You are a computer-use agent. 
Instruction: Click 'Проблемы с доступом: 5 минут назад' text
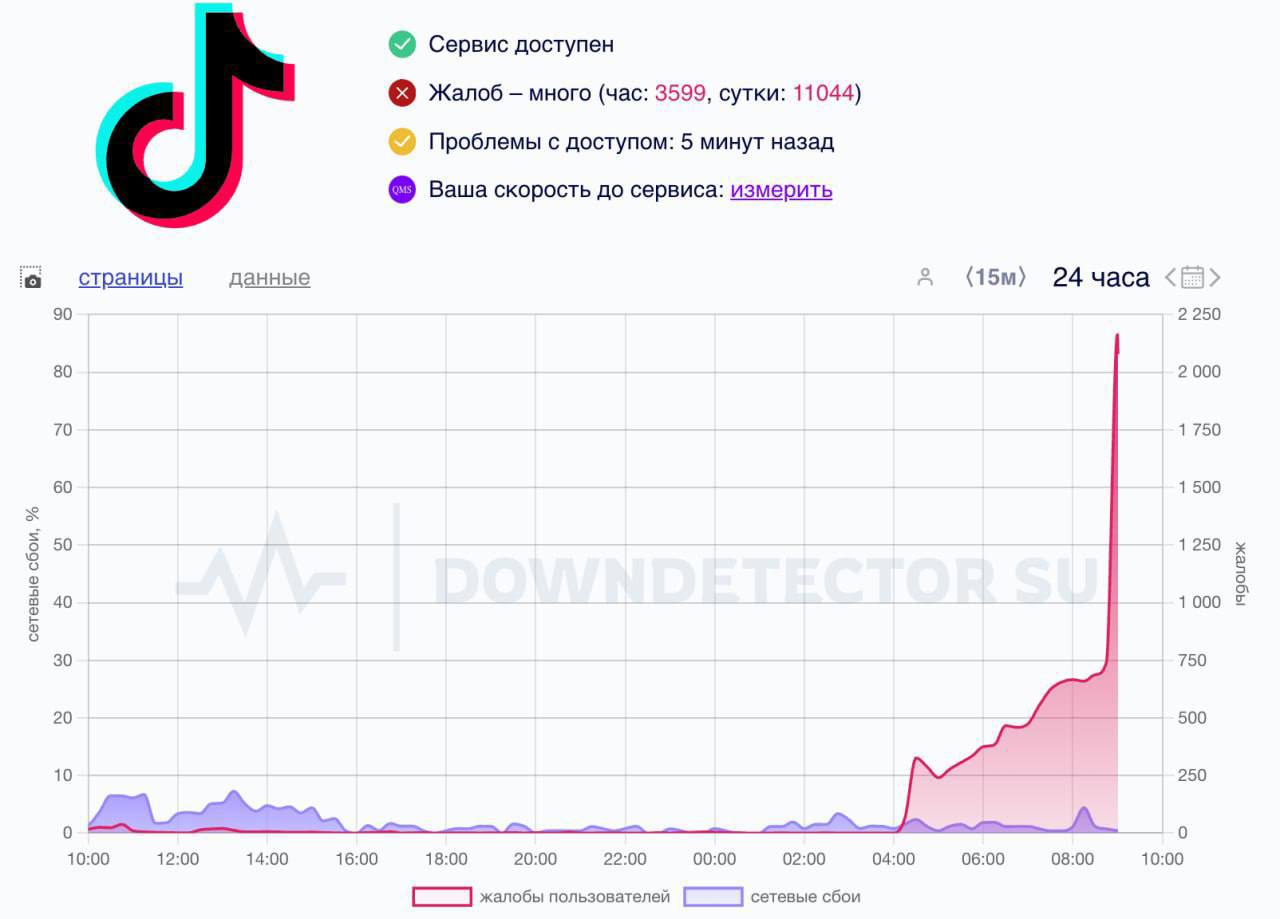(x=631, y=142)
